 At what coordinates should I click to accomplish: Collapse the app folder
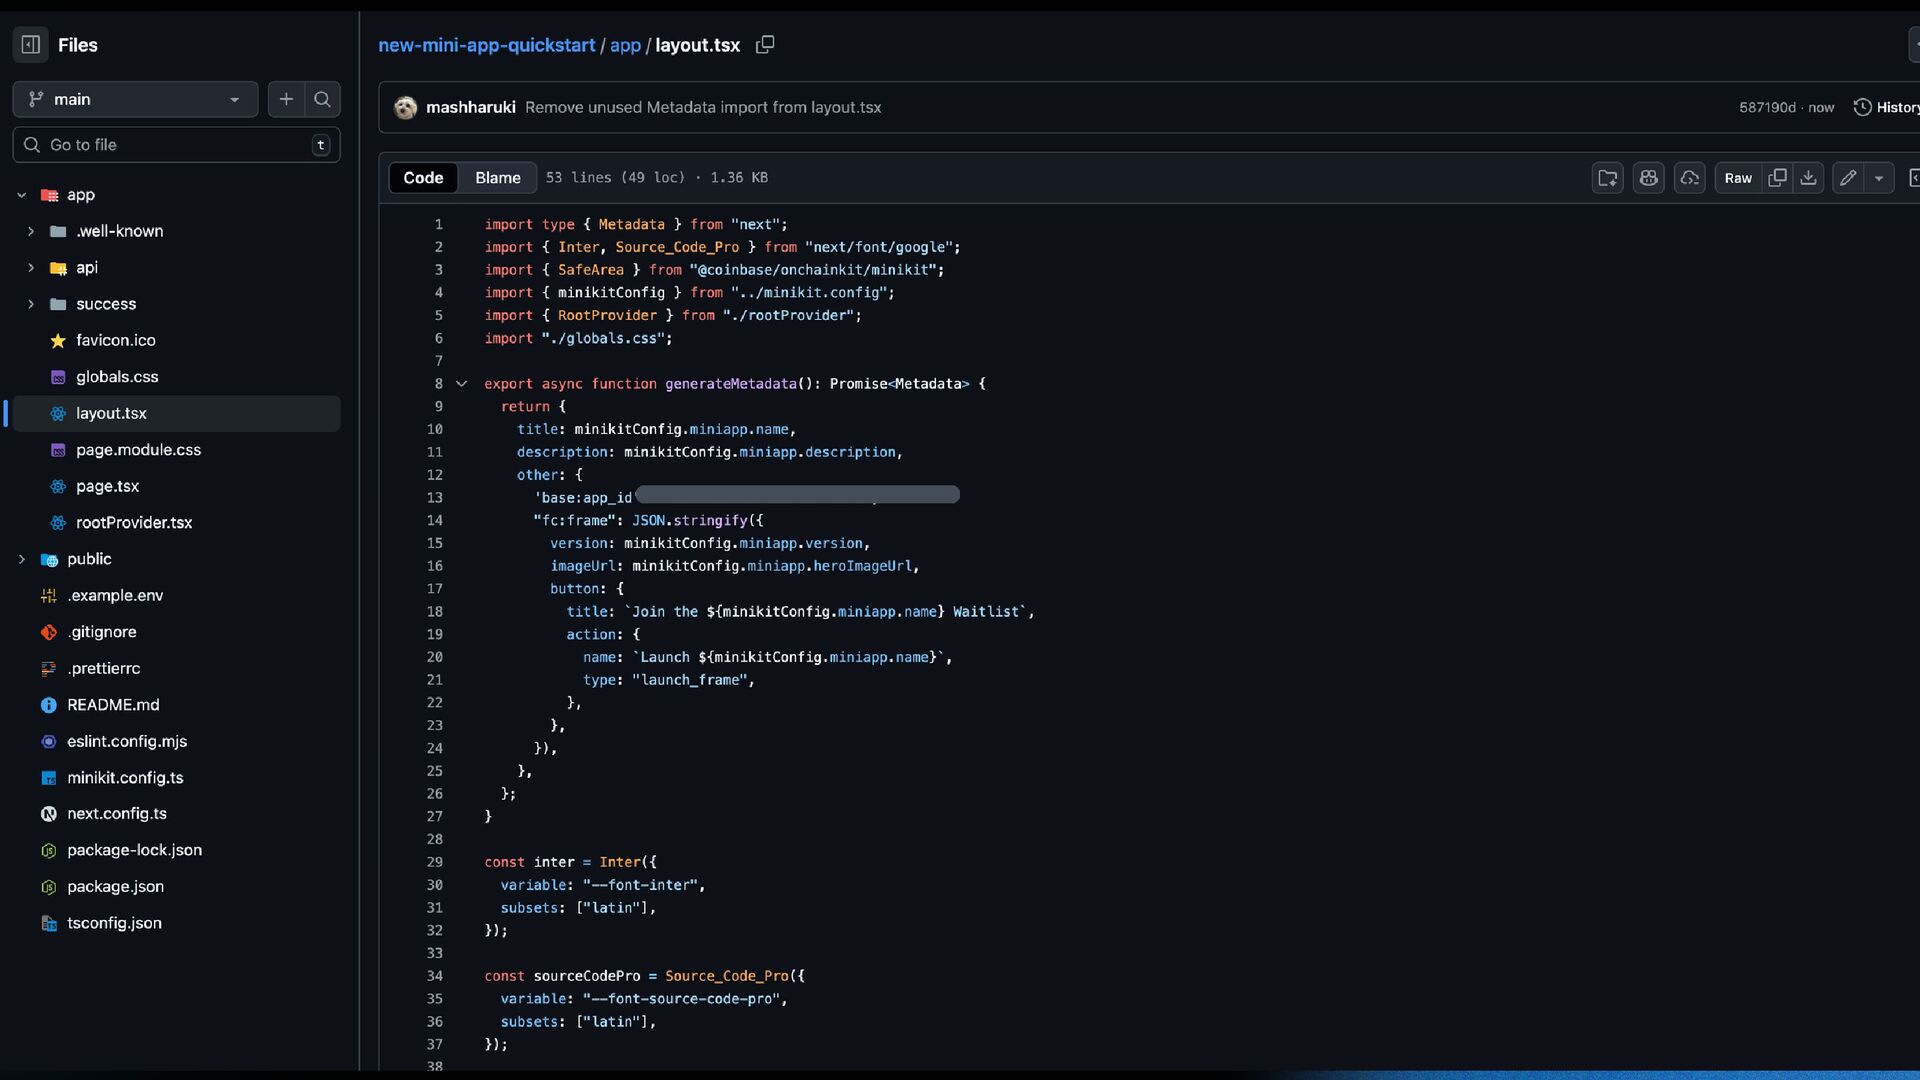coord(21,195)
